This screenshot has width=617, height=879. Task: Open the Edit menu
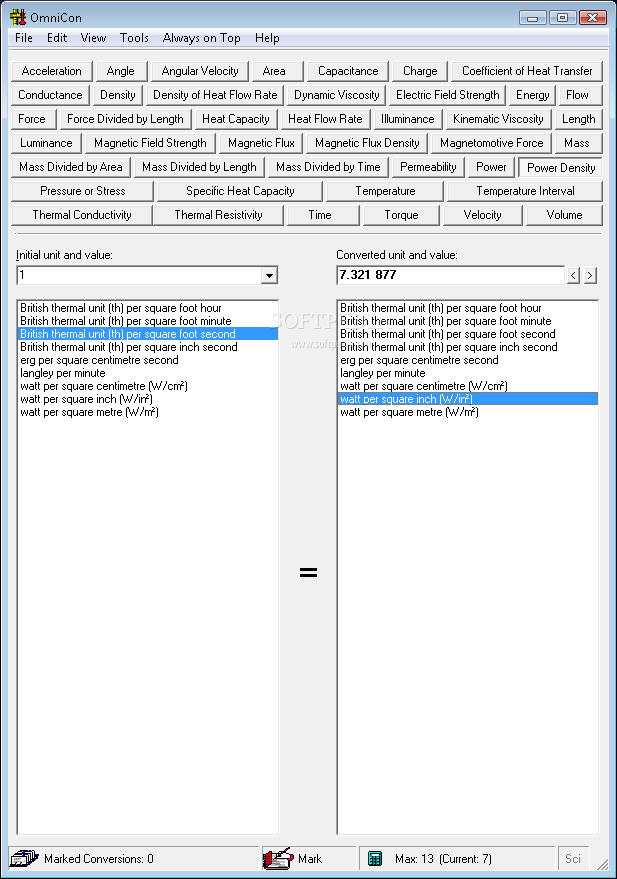point(57,38)
